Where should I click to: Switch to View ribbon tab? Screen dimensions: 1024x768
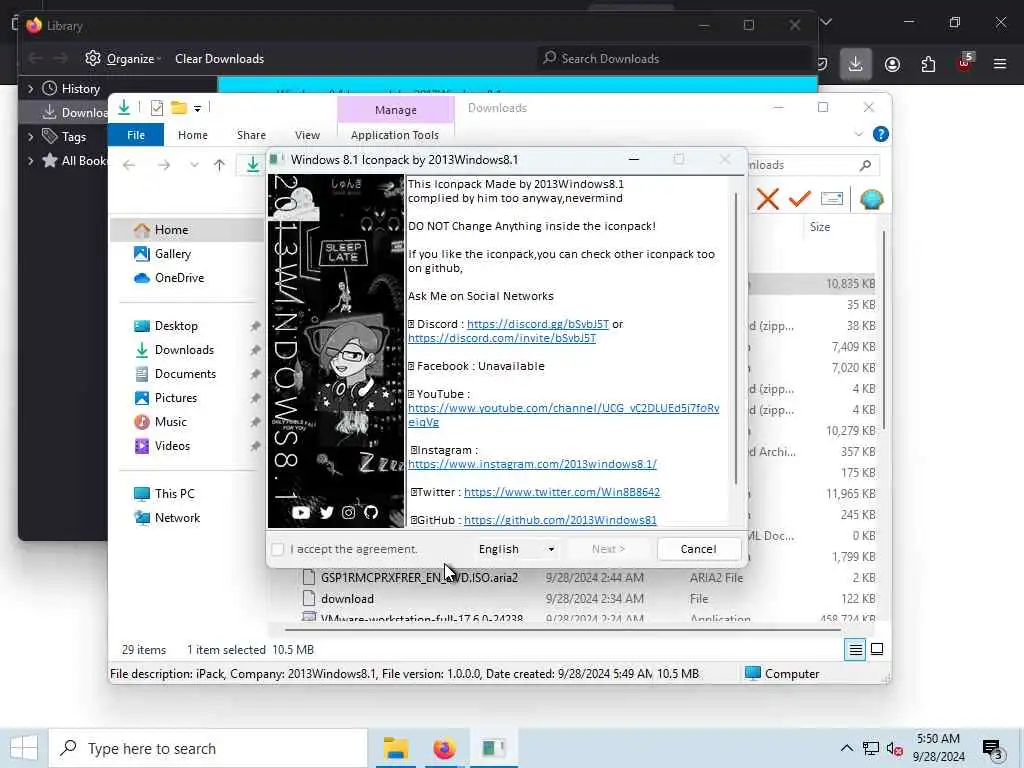click(x=307, y=135)
